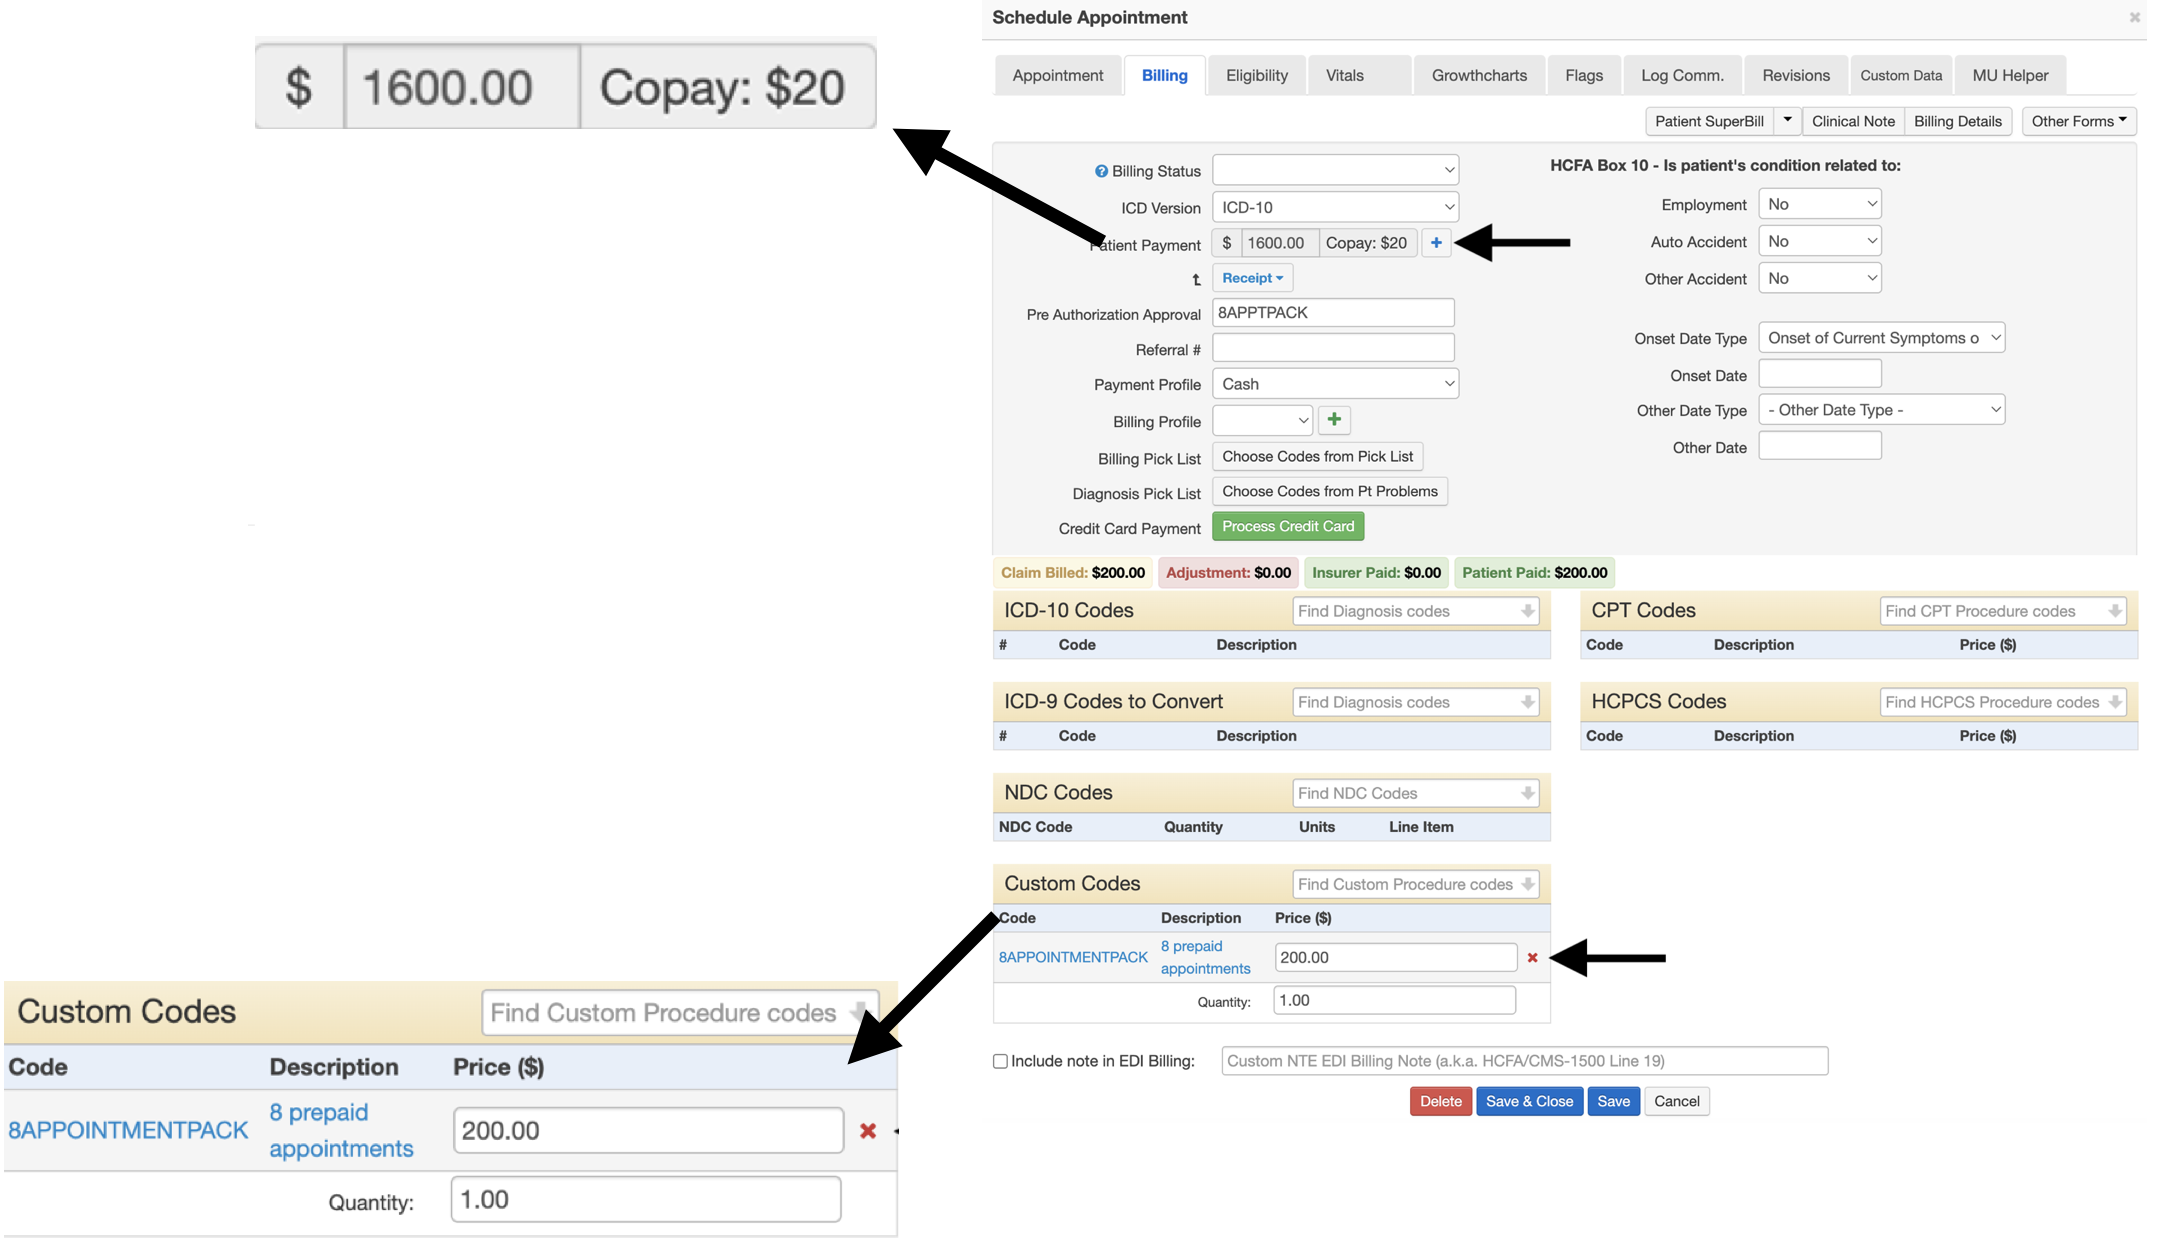The width and height of the screenshot is (2168, 1252).
Task: Toggle Include note in EDI Billing checkbox
Action: point(1000,1061)
